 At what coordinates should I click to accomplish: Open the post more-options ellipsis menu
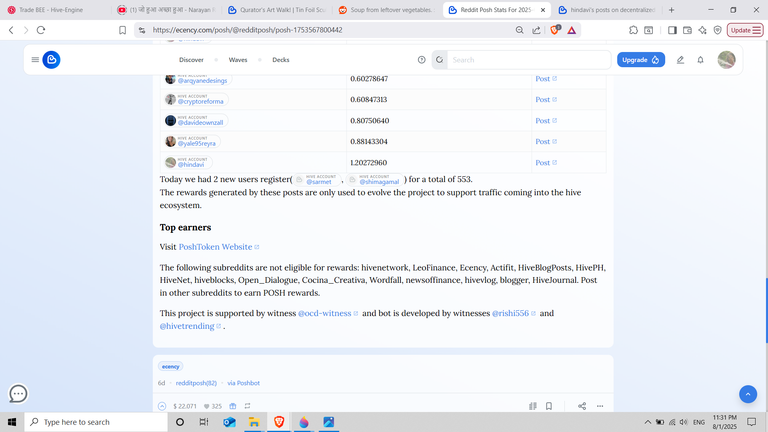coord(600,406)
